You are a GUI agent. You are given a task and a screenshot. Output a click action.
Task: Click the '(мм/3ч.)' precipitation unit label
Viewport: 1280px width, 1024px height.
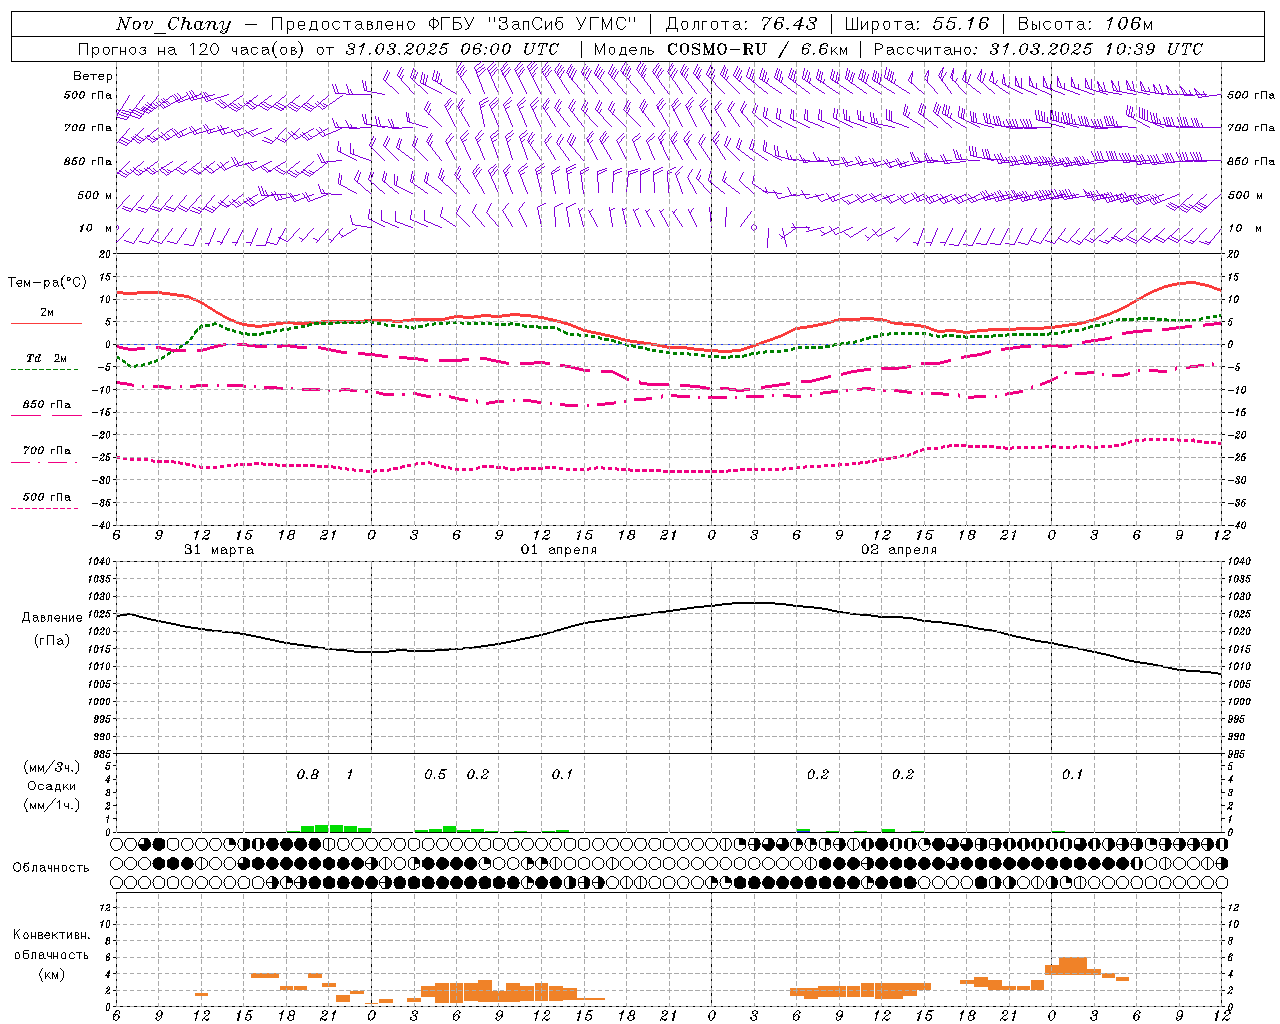pyautogui.click(x=51, y=767)
